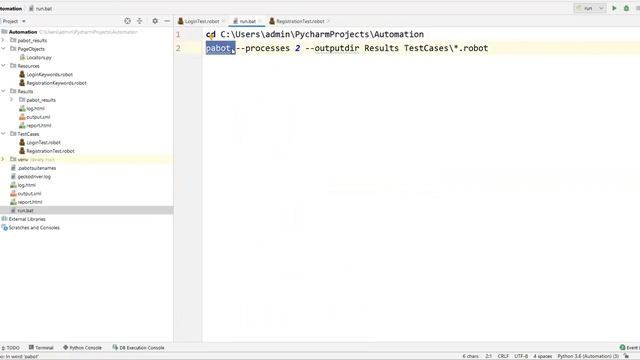
Task: Collapse the Results folder
Action: click(3, 91)
